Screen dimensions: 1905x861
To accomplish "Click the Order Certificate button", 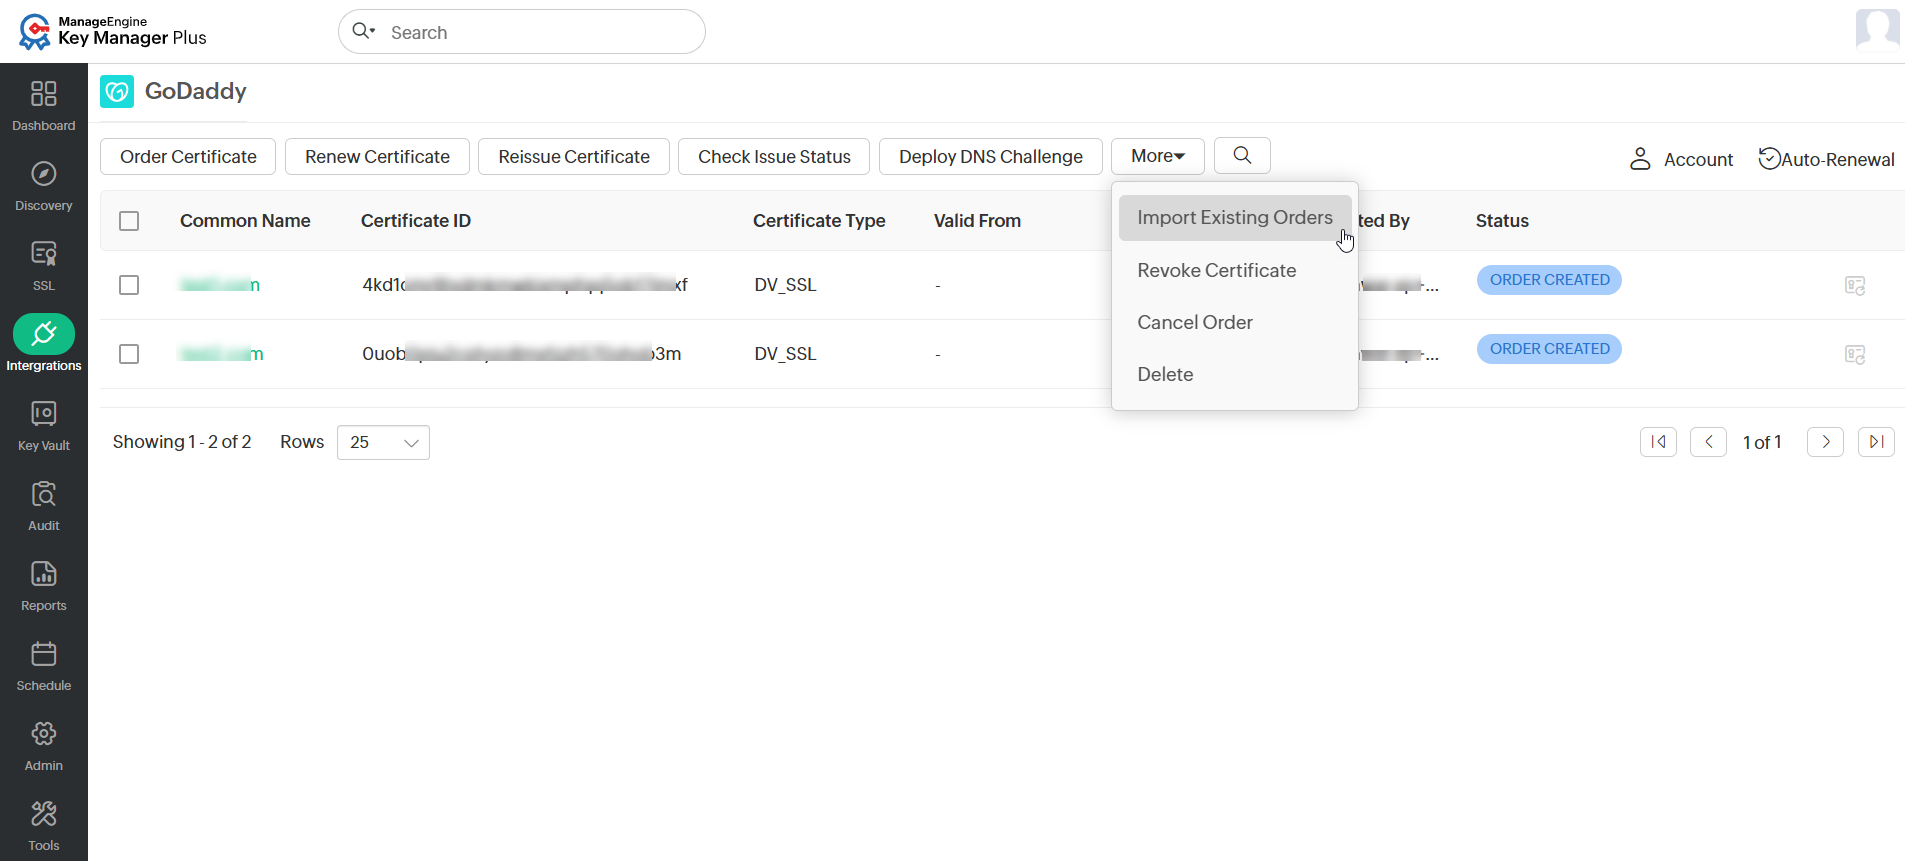I will [x=188, y=157].
